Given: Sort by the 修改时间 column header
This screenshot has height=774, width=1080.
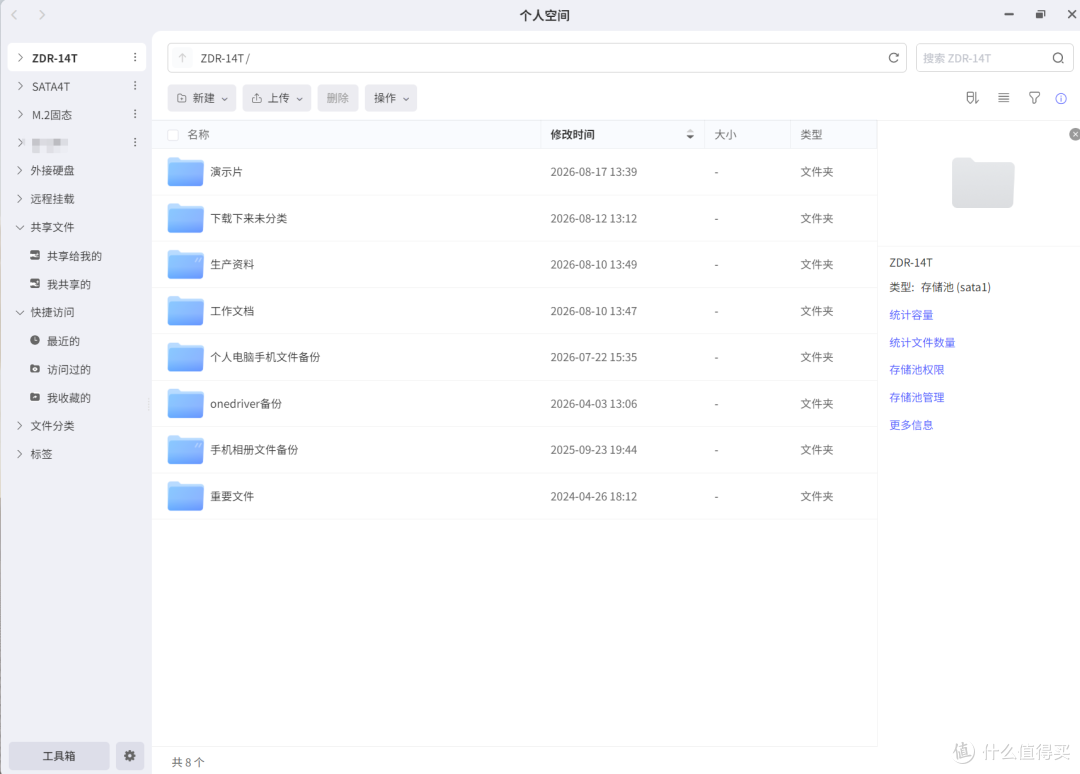Looking at the screenshot, I should tap(622, 134).
